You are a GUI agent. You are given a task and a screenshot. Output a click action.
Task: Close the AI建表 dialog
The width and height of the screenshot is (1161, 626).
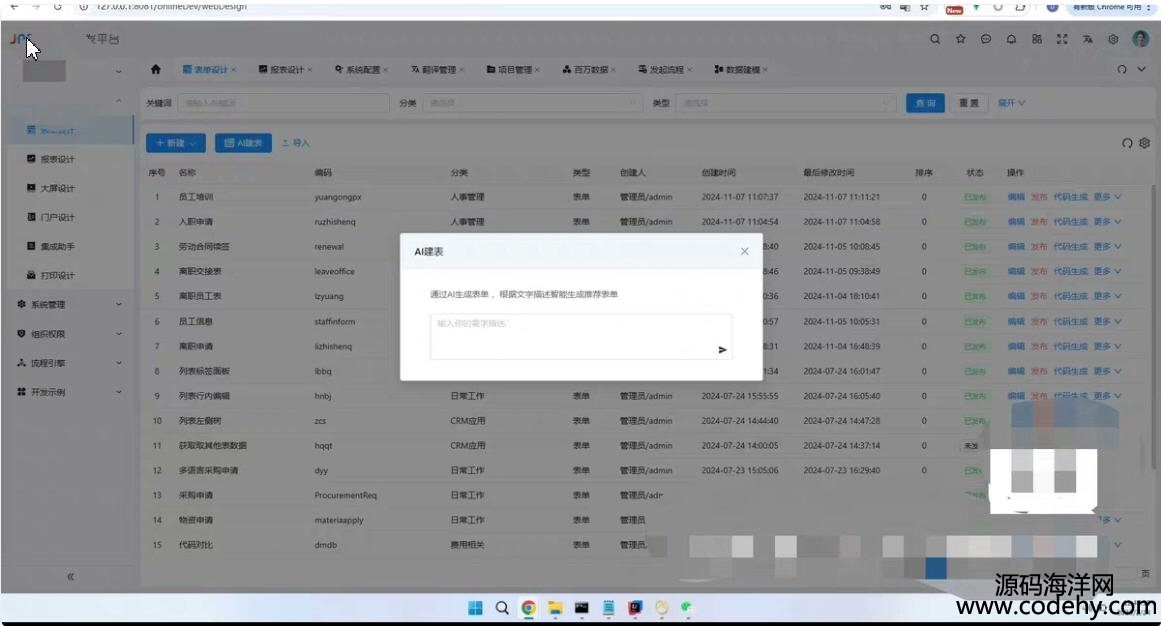(x=744, y=252)
